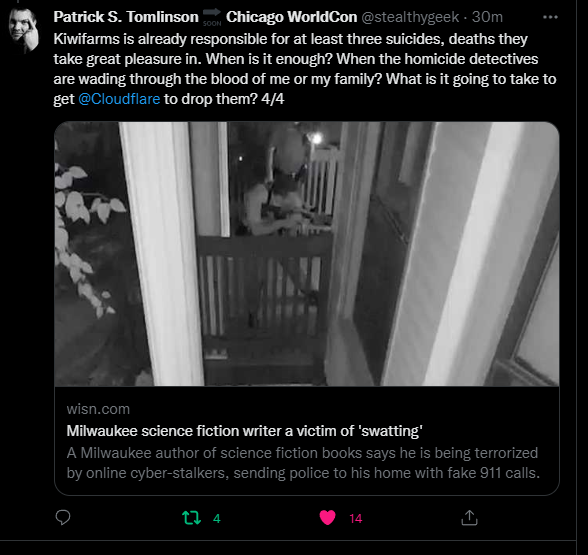Click the 'swatting' article headline

point(244,431)
